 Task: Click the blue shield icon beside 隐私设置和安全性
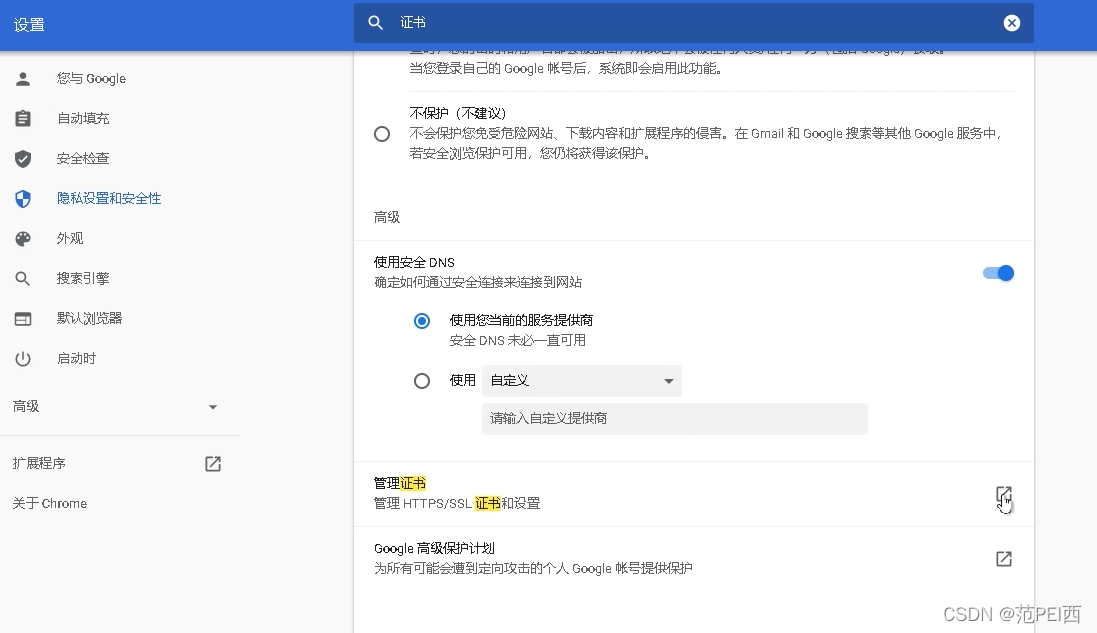(23, 199)
